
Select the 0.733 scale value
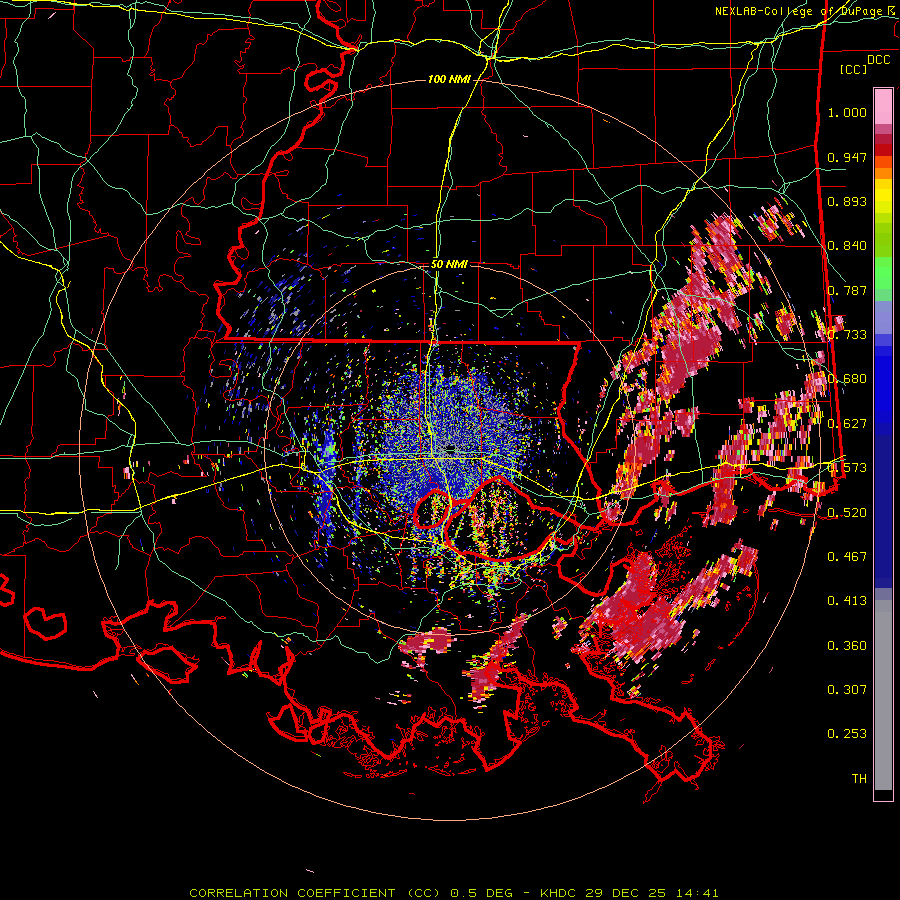tap(847, 335)
